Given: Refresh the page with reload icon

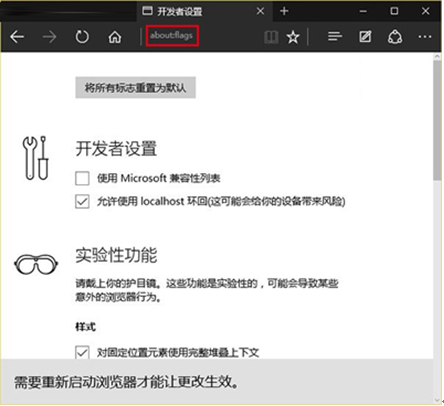Looking at the screenshot, I should (x=82, y=37).
